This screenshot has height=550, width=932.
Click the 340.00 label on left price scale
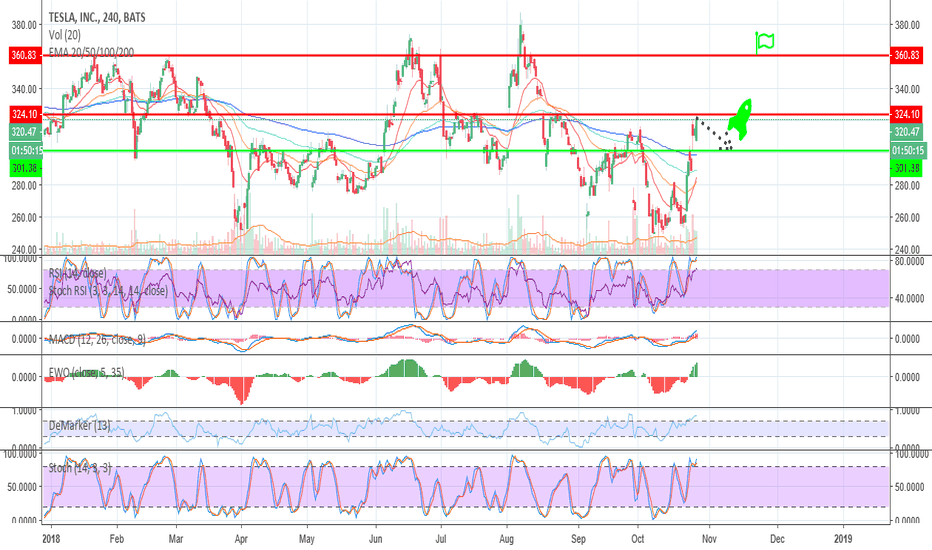[x=24, y=89]
